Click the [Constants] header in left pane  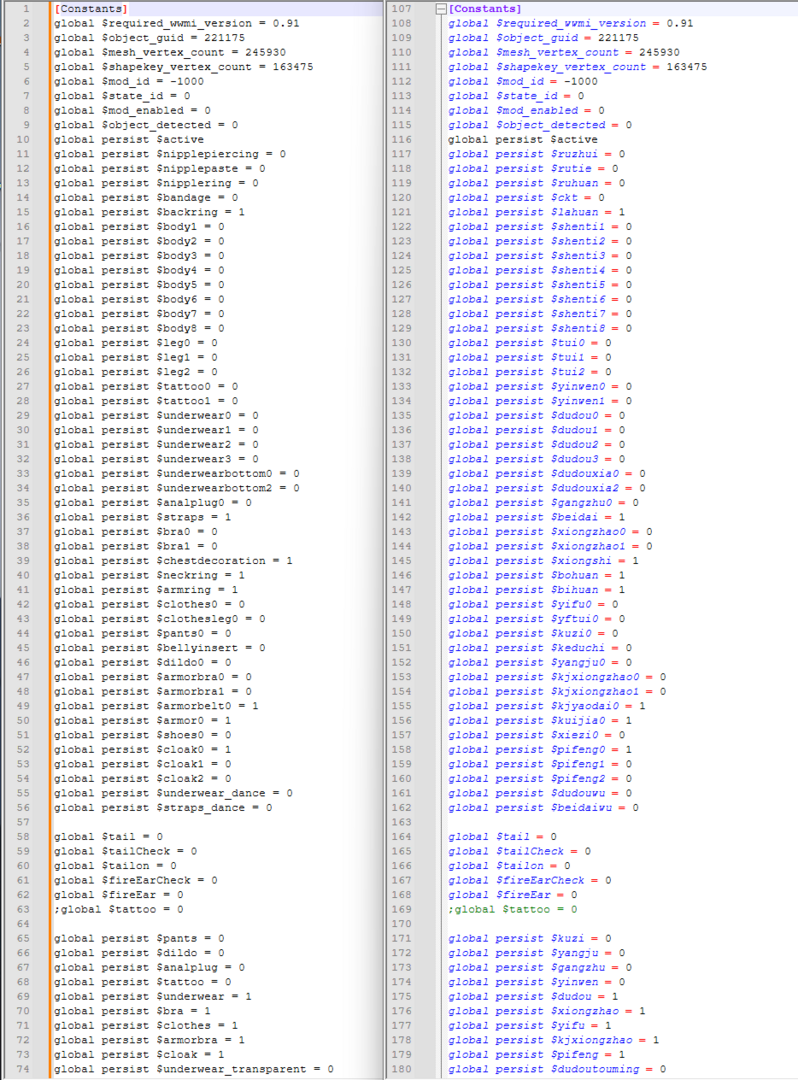(x=92, y=9)
